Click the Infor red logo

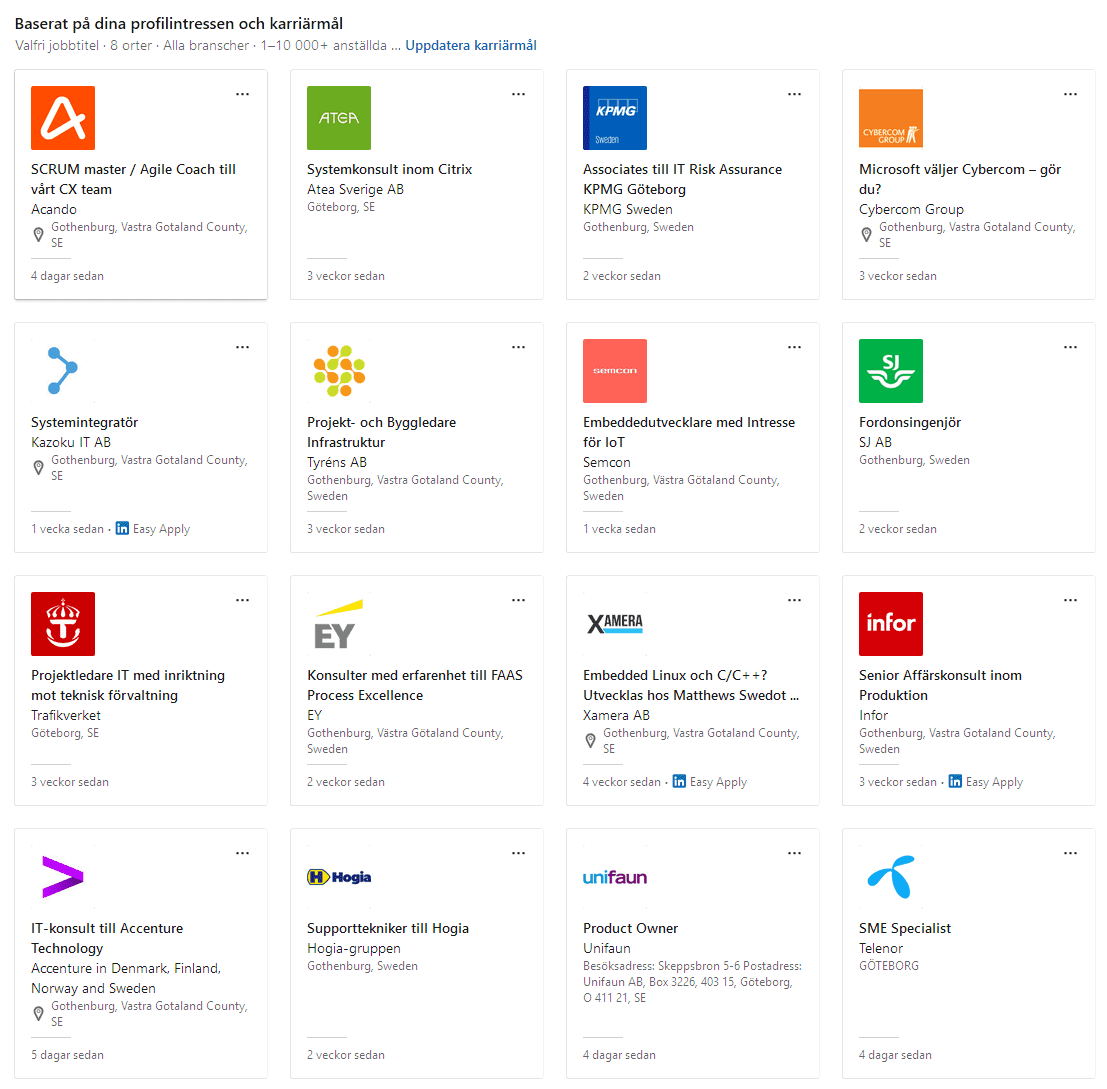(891, 624)
